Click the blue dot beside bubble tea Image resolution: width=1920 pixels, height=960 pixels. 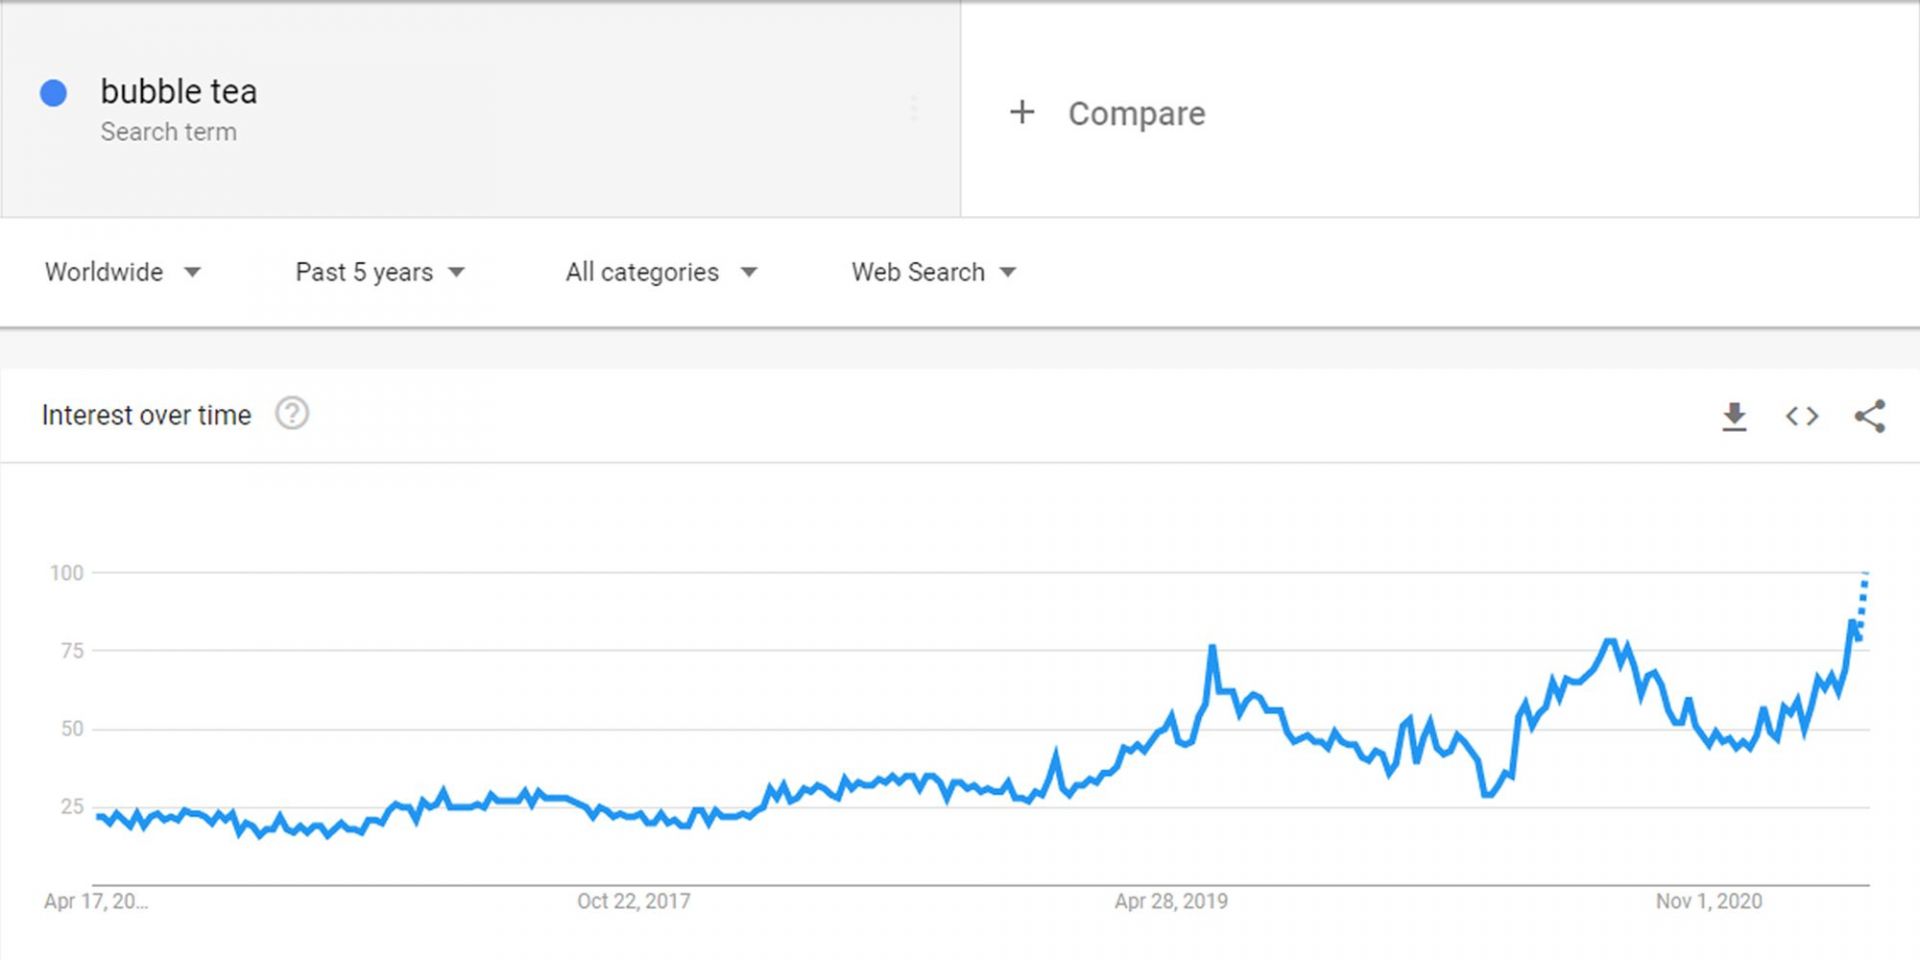point(53,93)
